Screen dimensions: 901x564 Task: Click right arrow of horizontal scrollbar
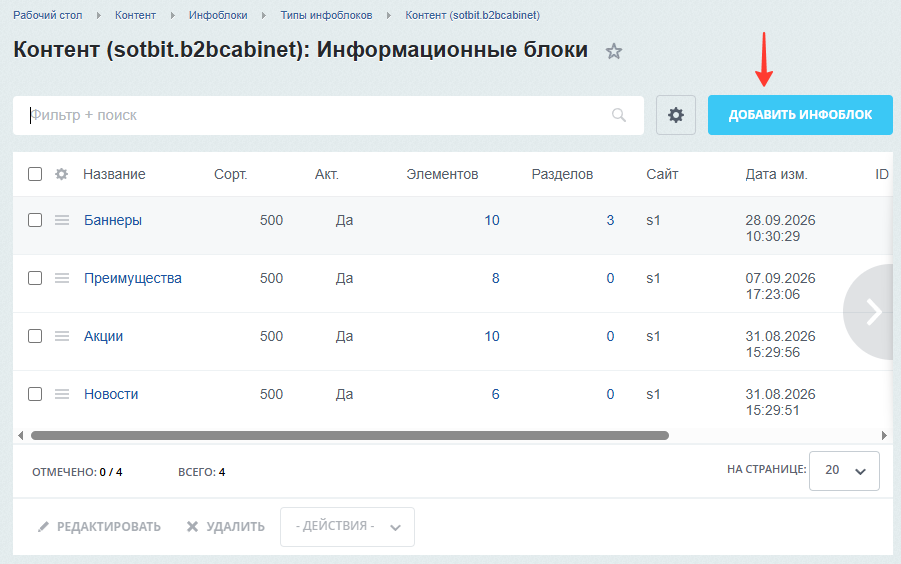coord(884,435)
